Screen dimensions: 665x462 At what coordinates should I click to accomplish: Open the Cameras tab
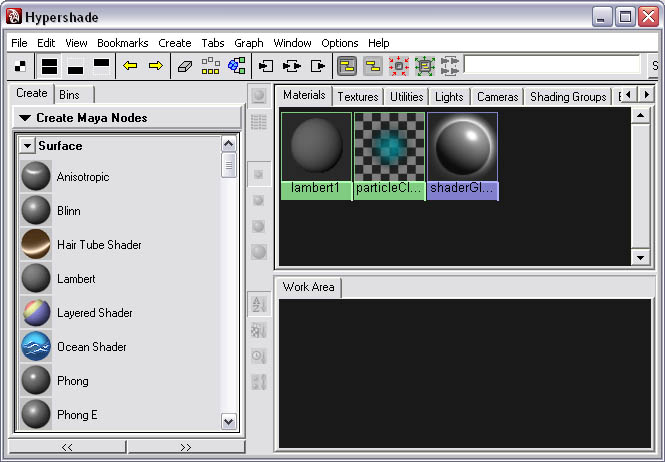point(497,97)
